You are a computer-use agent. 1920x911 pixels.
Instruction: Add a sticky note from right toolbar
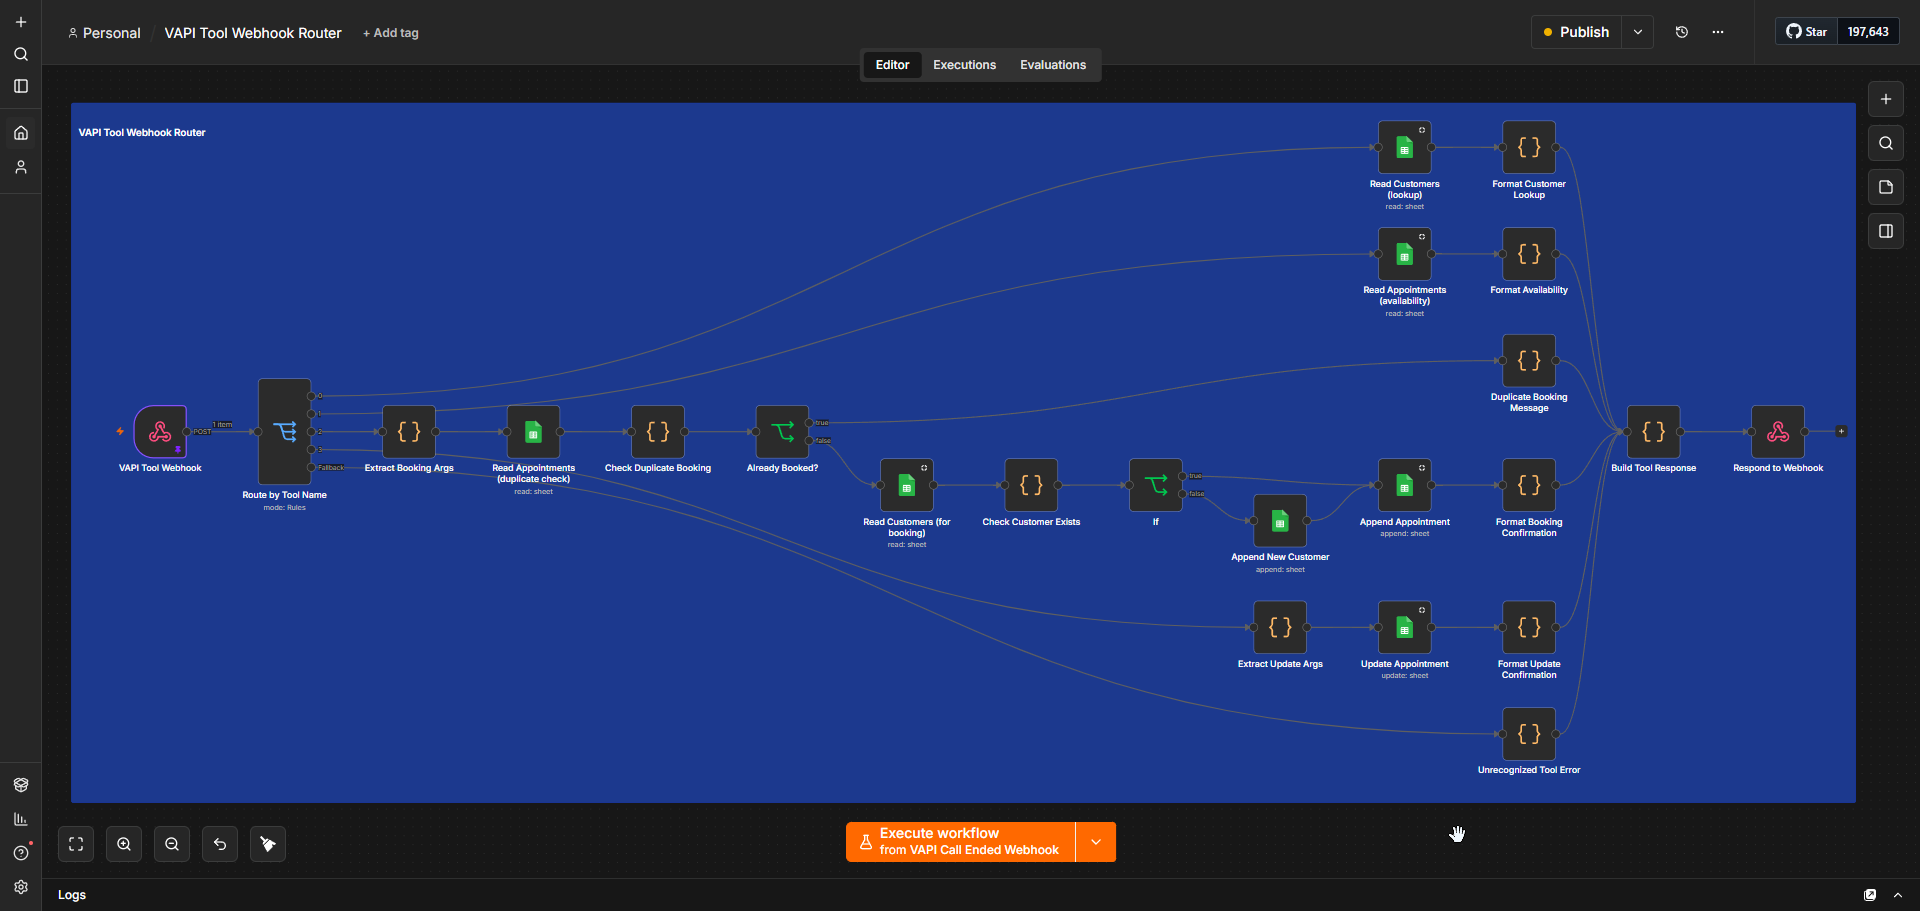pos(1886,187)
